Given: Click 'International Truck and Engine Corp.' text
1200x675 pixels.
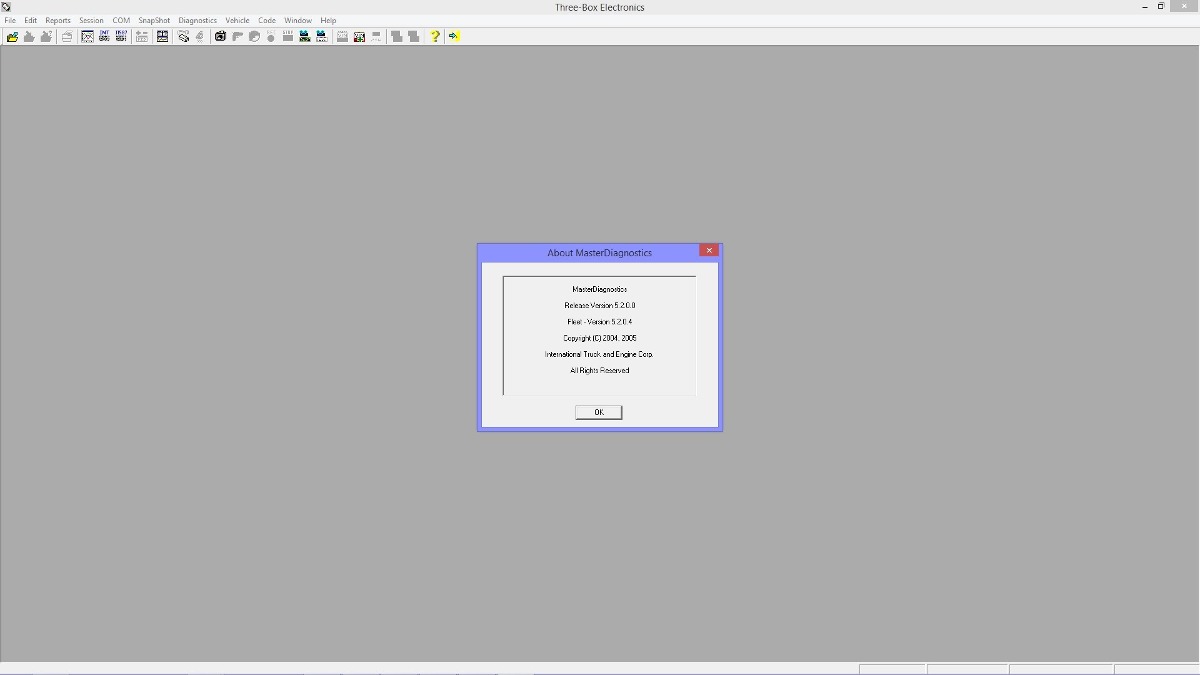Looking at the screenshot, I should coord(599,354).
